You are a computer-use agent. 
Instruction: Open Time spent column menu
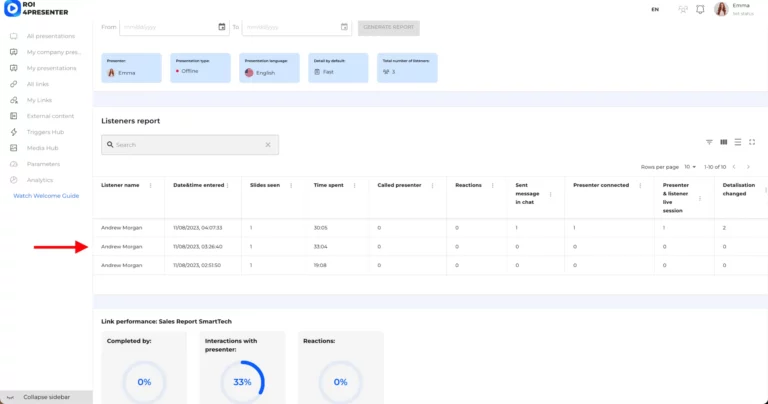click(x=355, y=186)
